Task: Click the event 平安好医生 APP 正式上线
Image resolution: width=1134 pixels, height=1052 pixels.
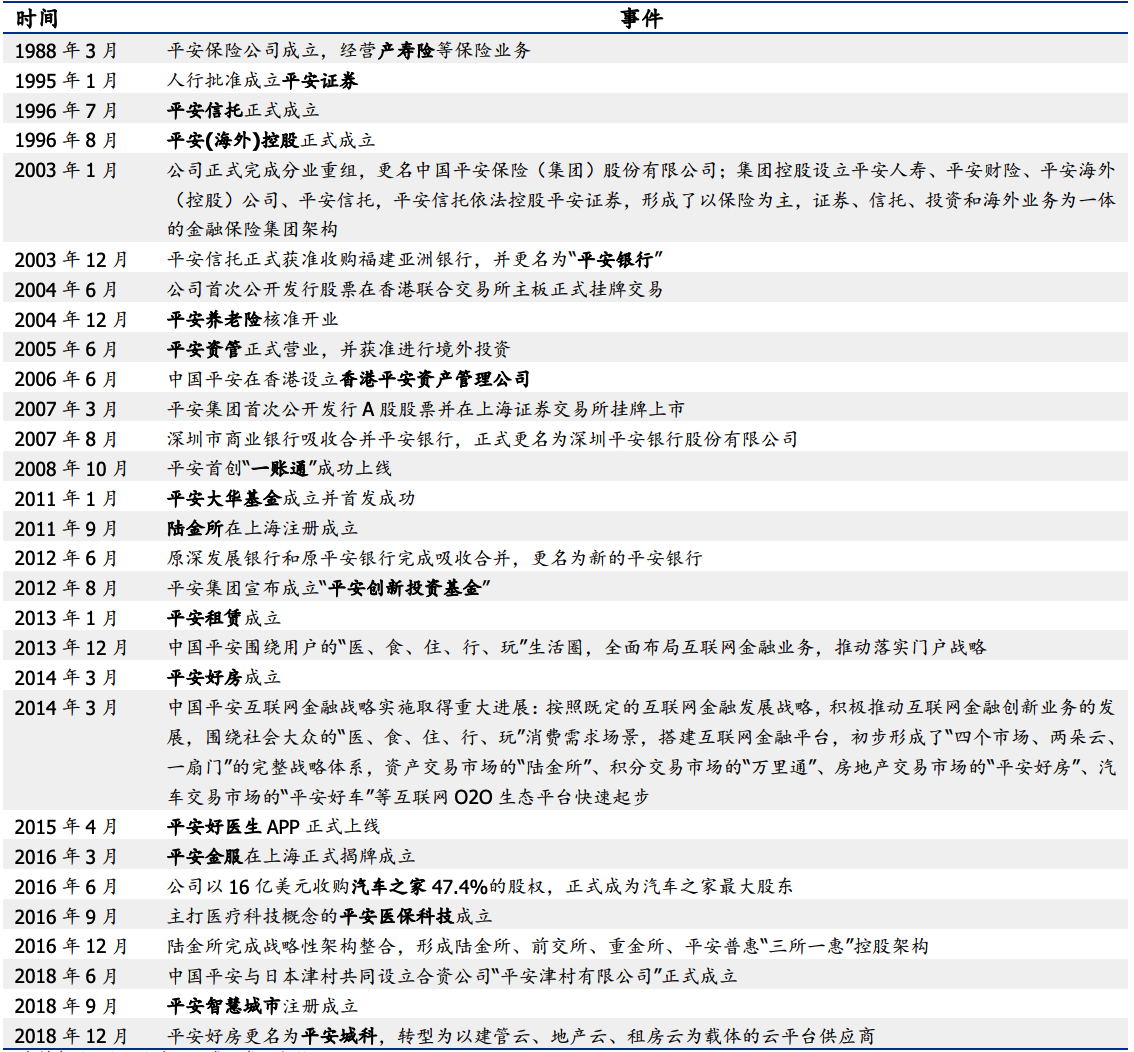Action: click(x=273, y=827)
